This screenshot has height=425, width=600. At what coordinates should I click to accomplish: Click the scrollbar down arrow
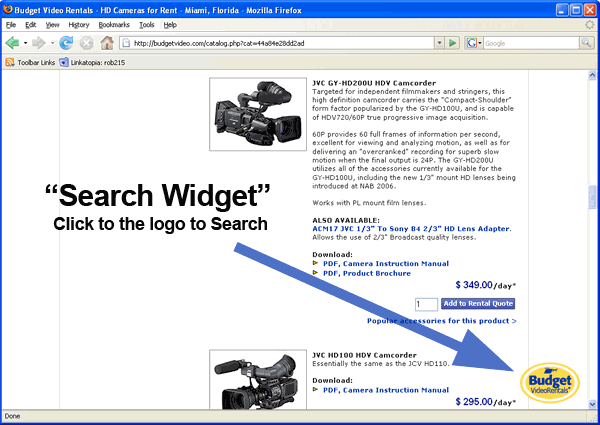pos(592,404)
